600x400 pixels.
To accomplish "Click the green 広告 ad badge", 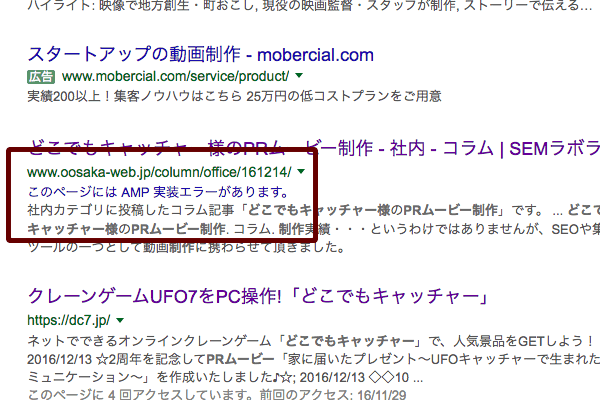I will 41,77.
